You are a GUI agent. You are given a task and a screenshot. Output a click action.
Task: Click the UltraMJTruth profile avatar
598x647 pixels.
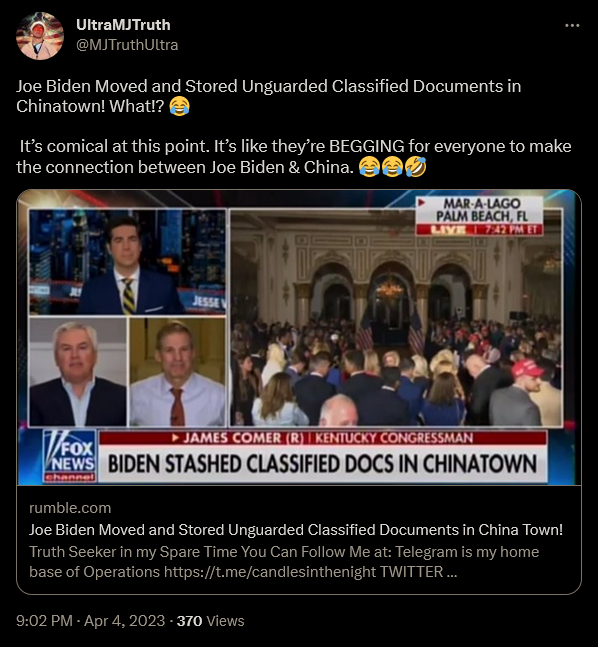click(x=40, y=36)
